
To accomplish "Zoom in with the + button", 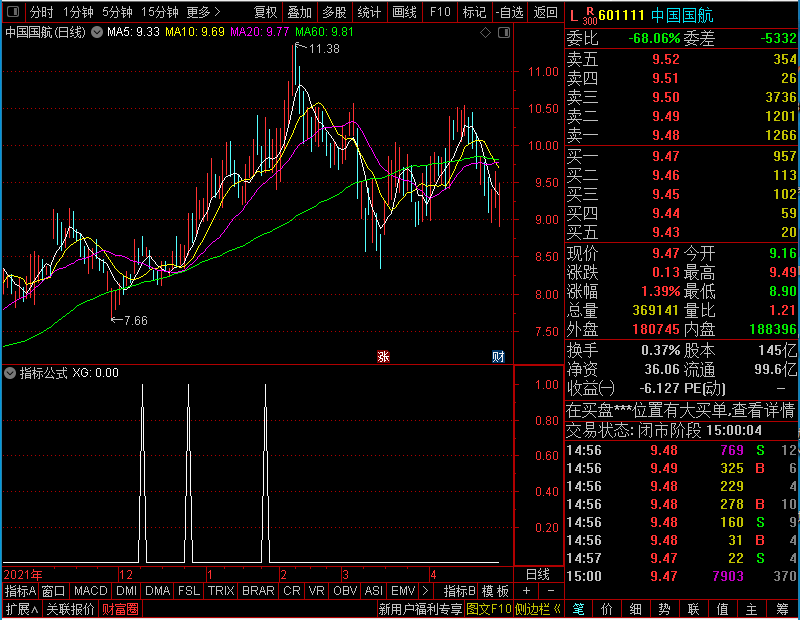I will point(527,591).
